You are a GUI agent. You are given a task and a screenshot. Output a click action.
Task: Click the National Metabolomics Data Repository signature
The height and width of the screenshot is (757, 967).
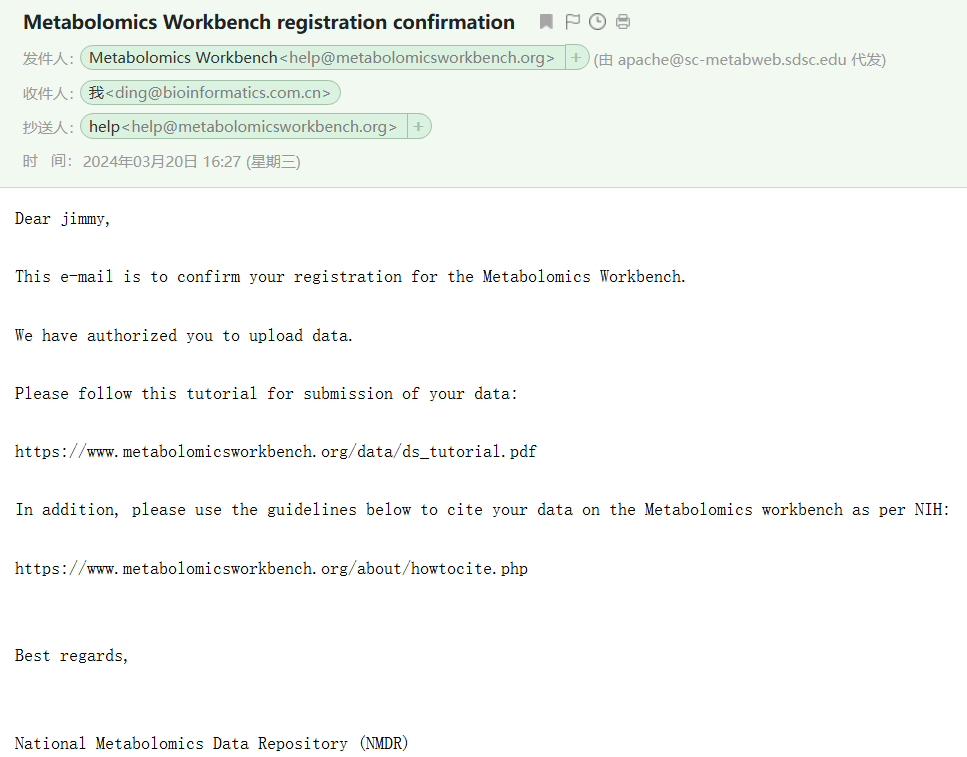(x=211, y=744)
